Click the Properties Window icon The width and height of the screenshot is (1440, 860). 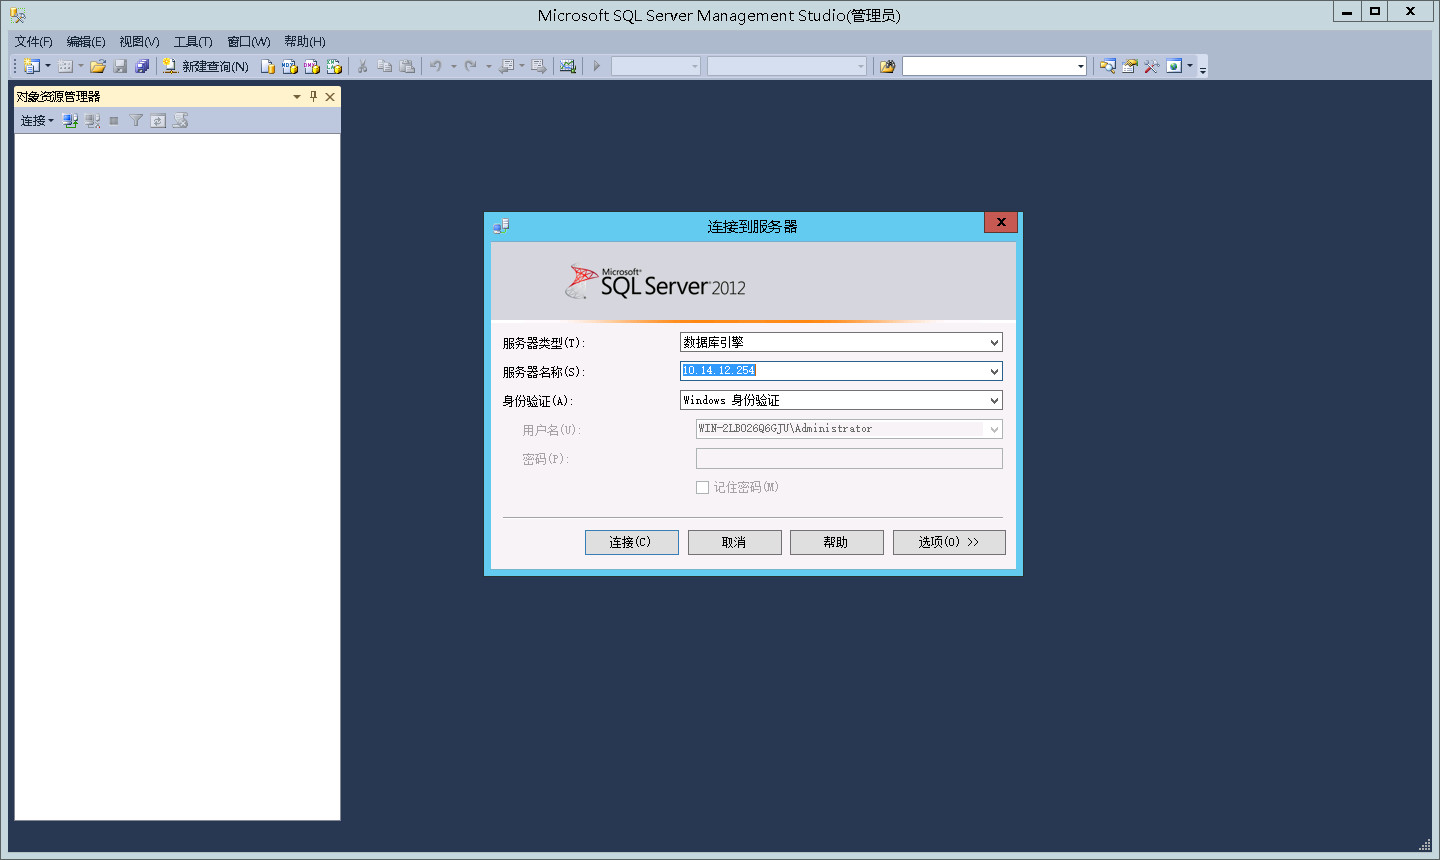[x=1129, y=66]
